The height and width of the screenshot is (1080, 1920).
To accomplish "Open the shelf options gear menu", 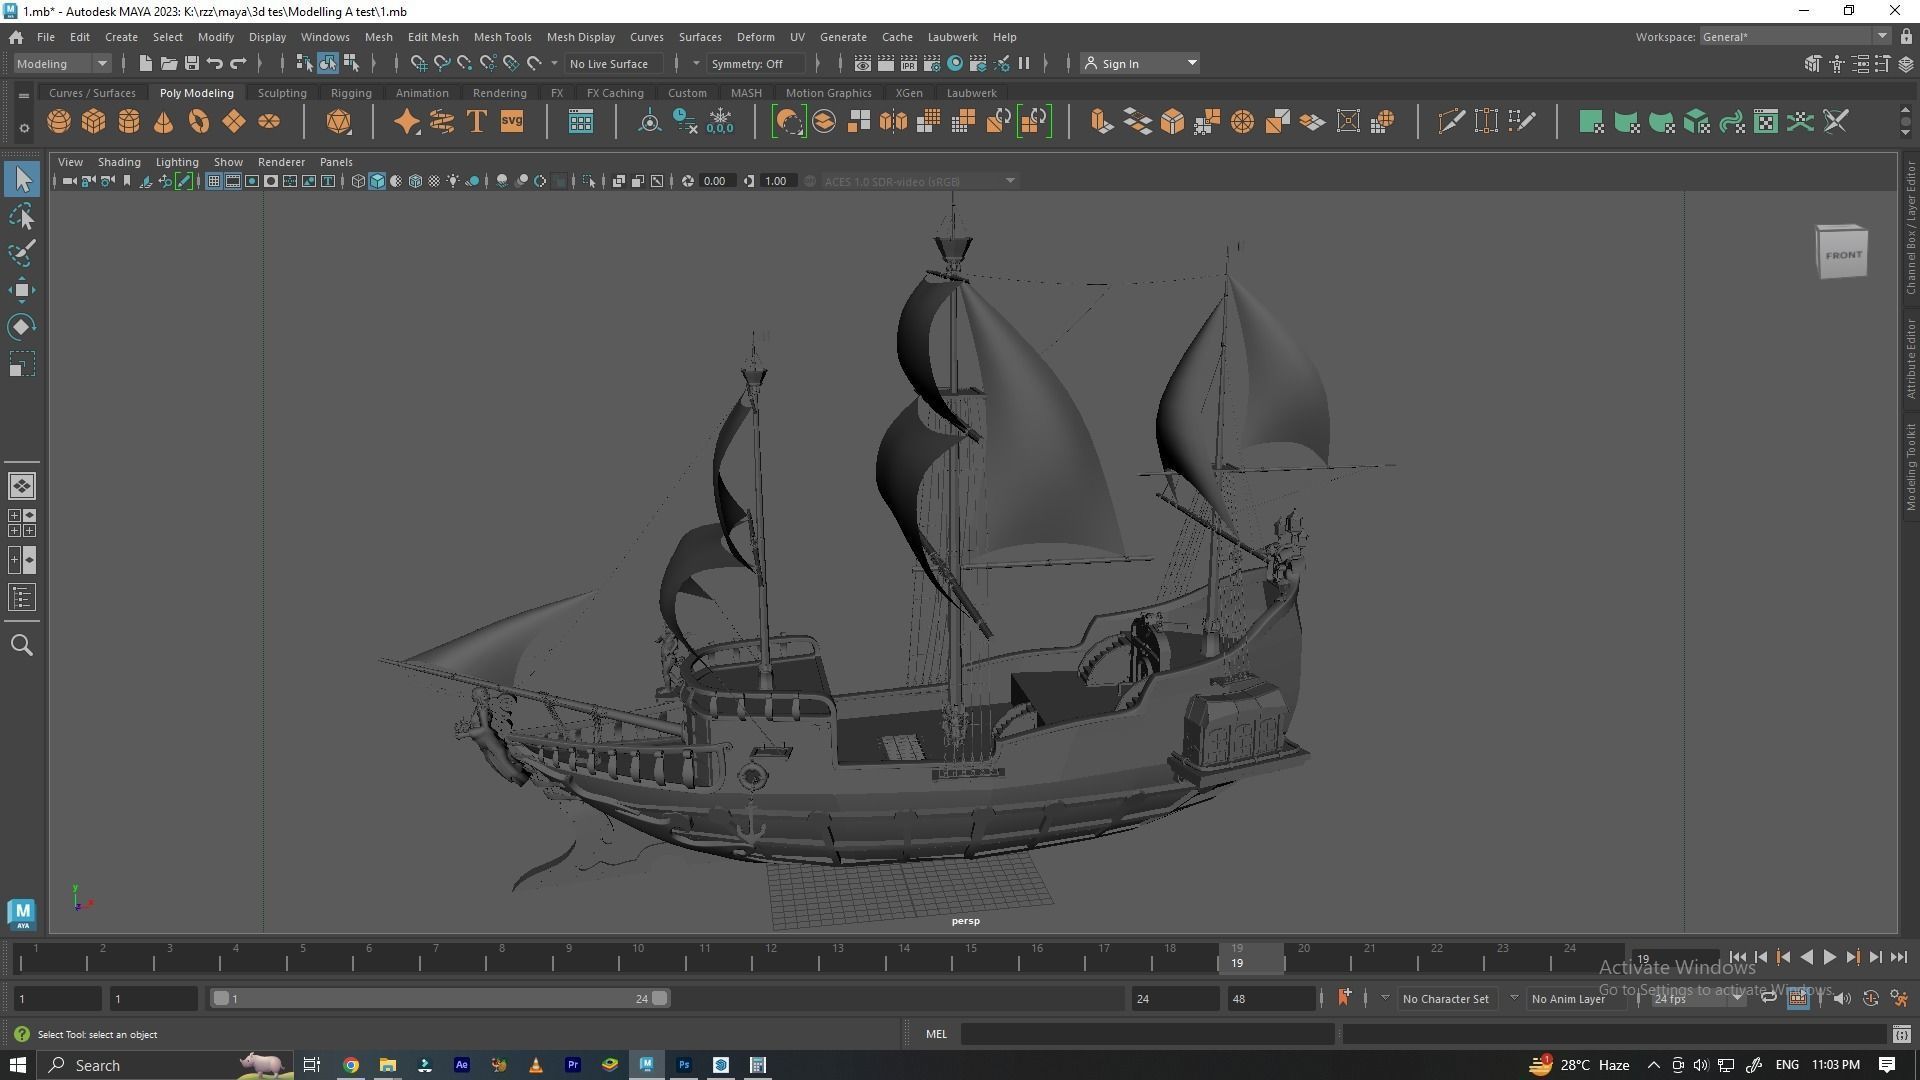I will point(24,128).
